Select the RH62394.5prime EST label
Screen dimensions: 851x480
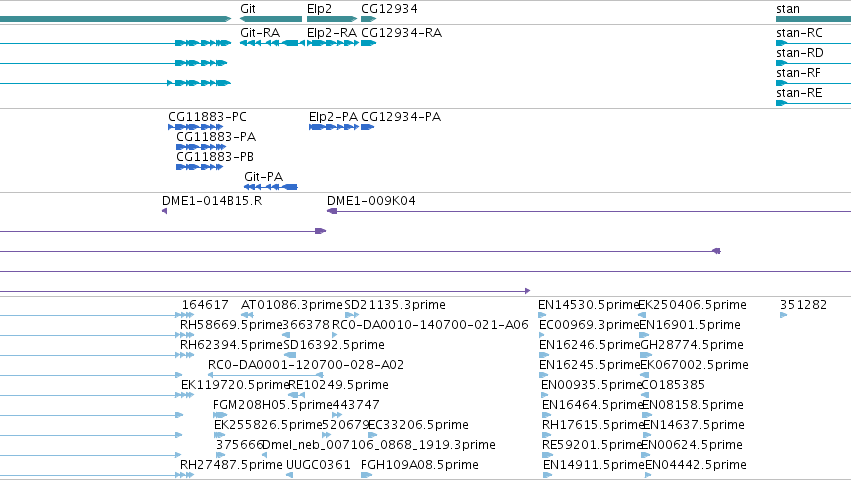(231, 345)
